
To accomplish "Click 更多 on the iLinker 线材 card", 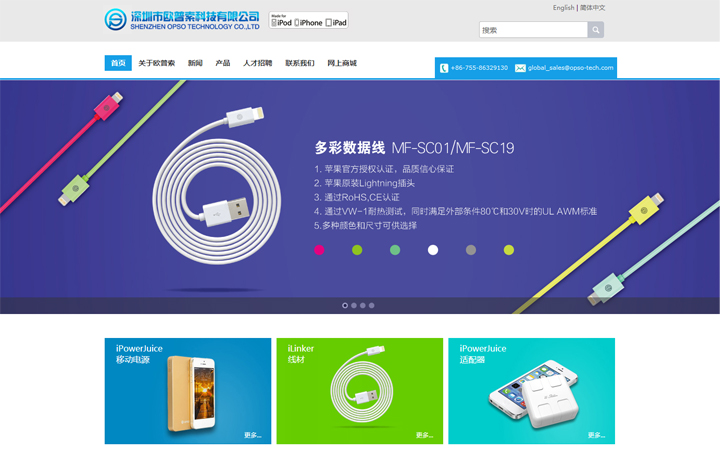I will tap(424, 435).
